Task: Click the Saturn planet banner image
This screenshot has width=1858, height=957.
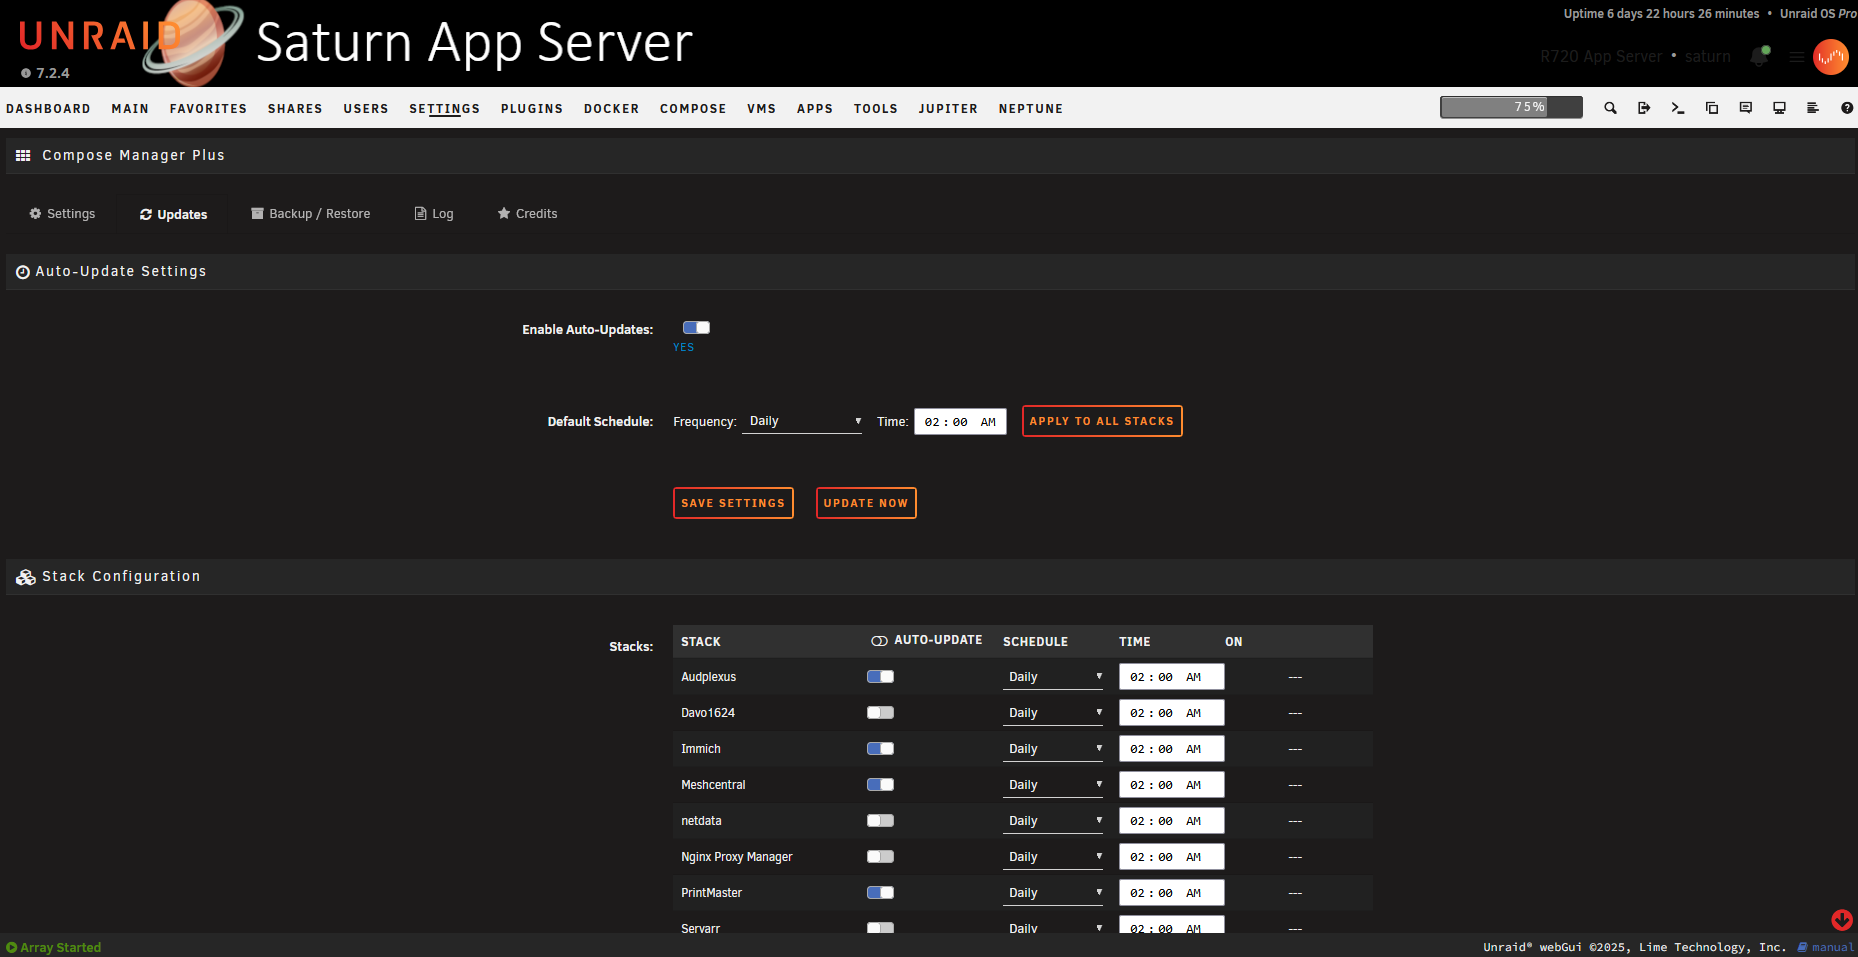Action: (x=193, y=42)
